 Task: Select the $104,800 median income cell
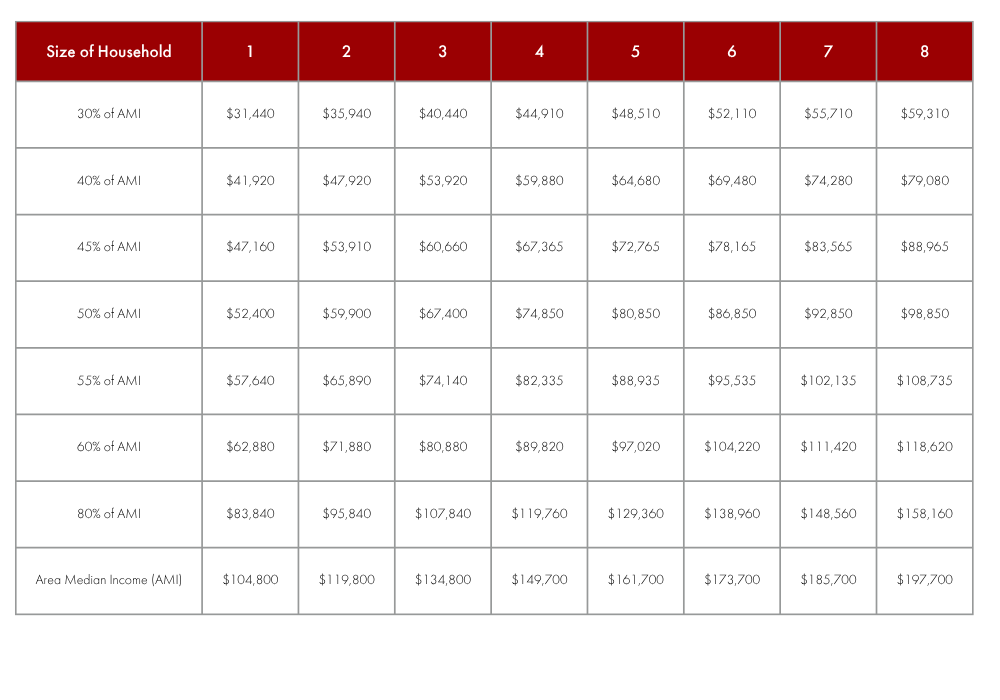click(250, 581)
